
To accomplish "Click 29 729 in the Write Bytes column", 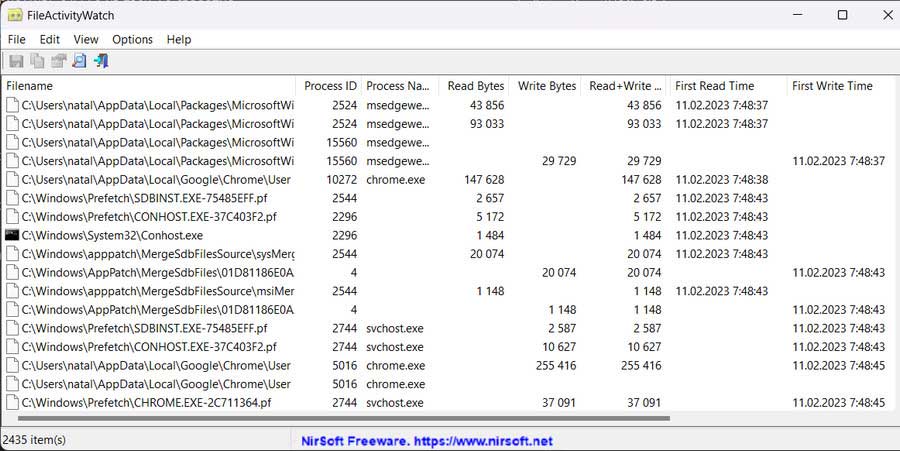I will point(558,161).
